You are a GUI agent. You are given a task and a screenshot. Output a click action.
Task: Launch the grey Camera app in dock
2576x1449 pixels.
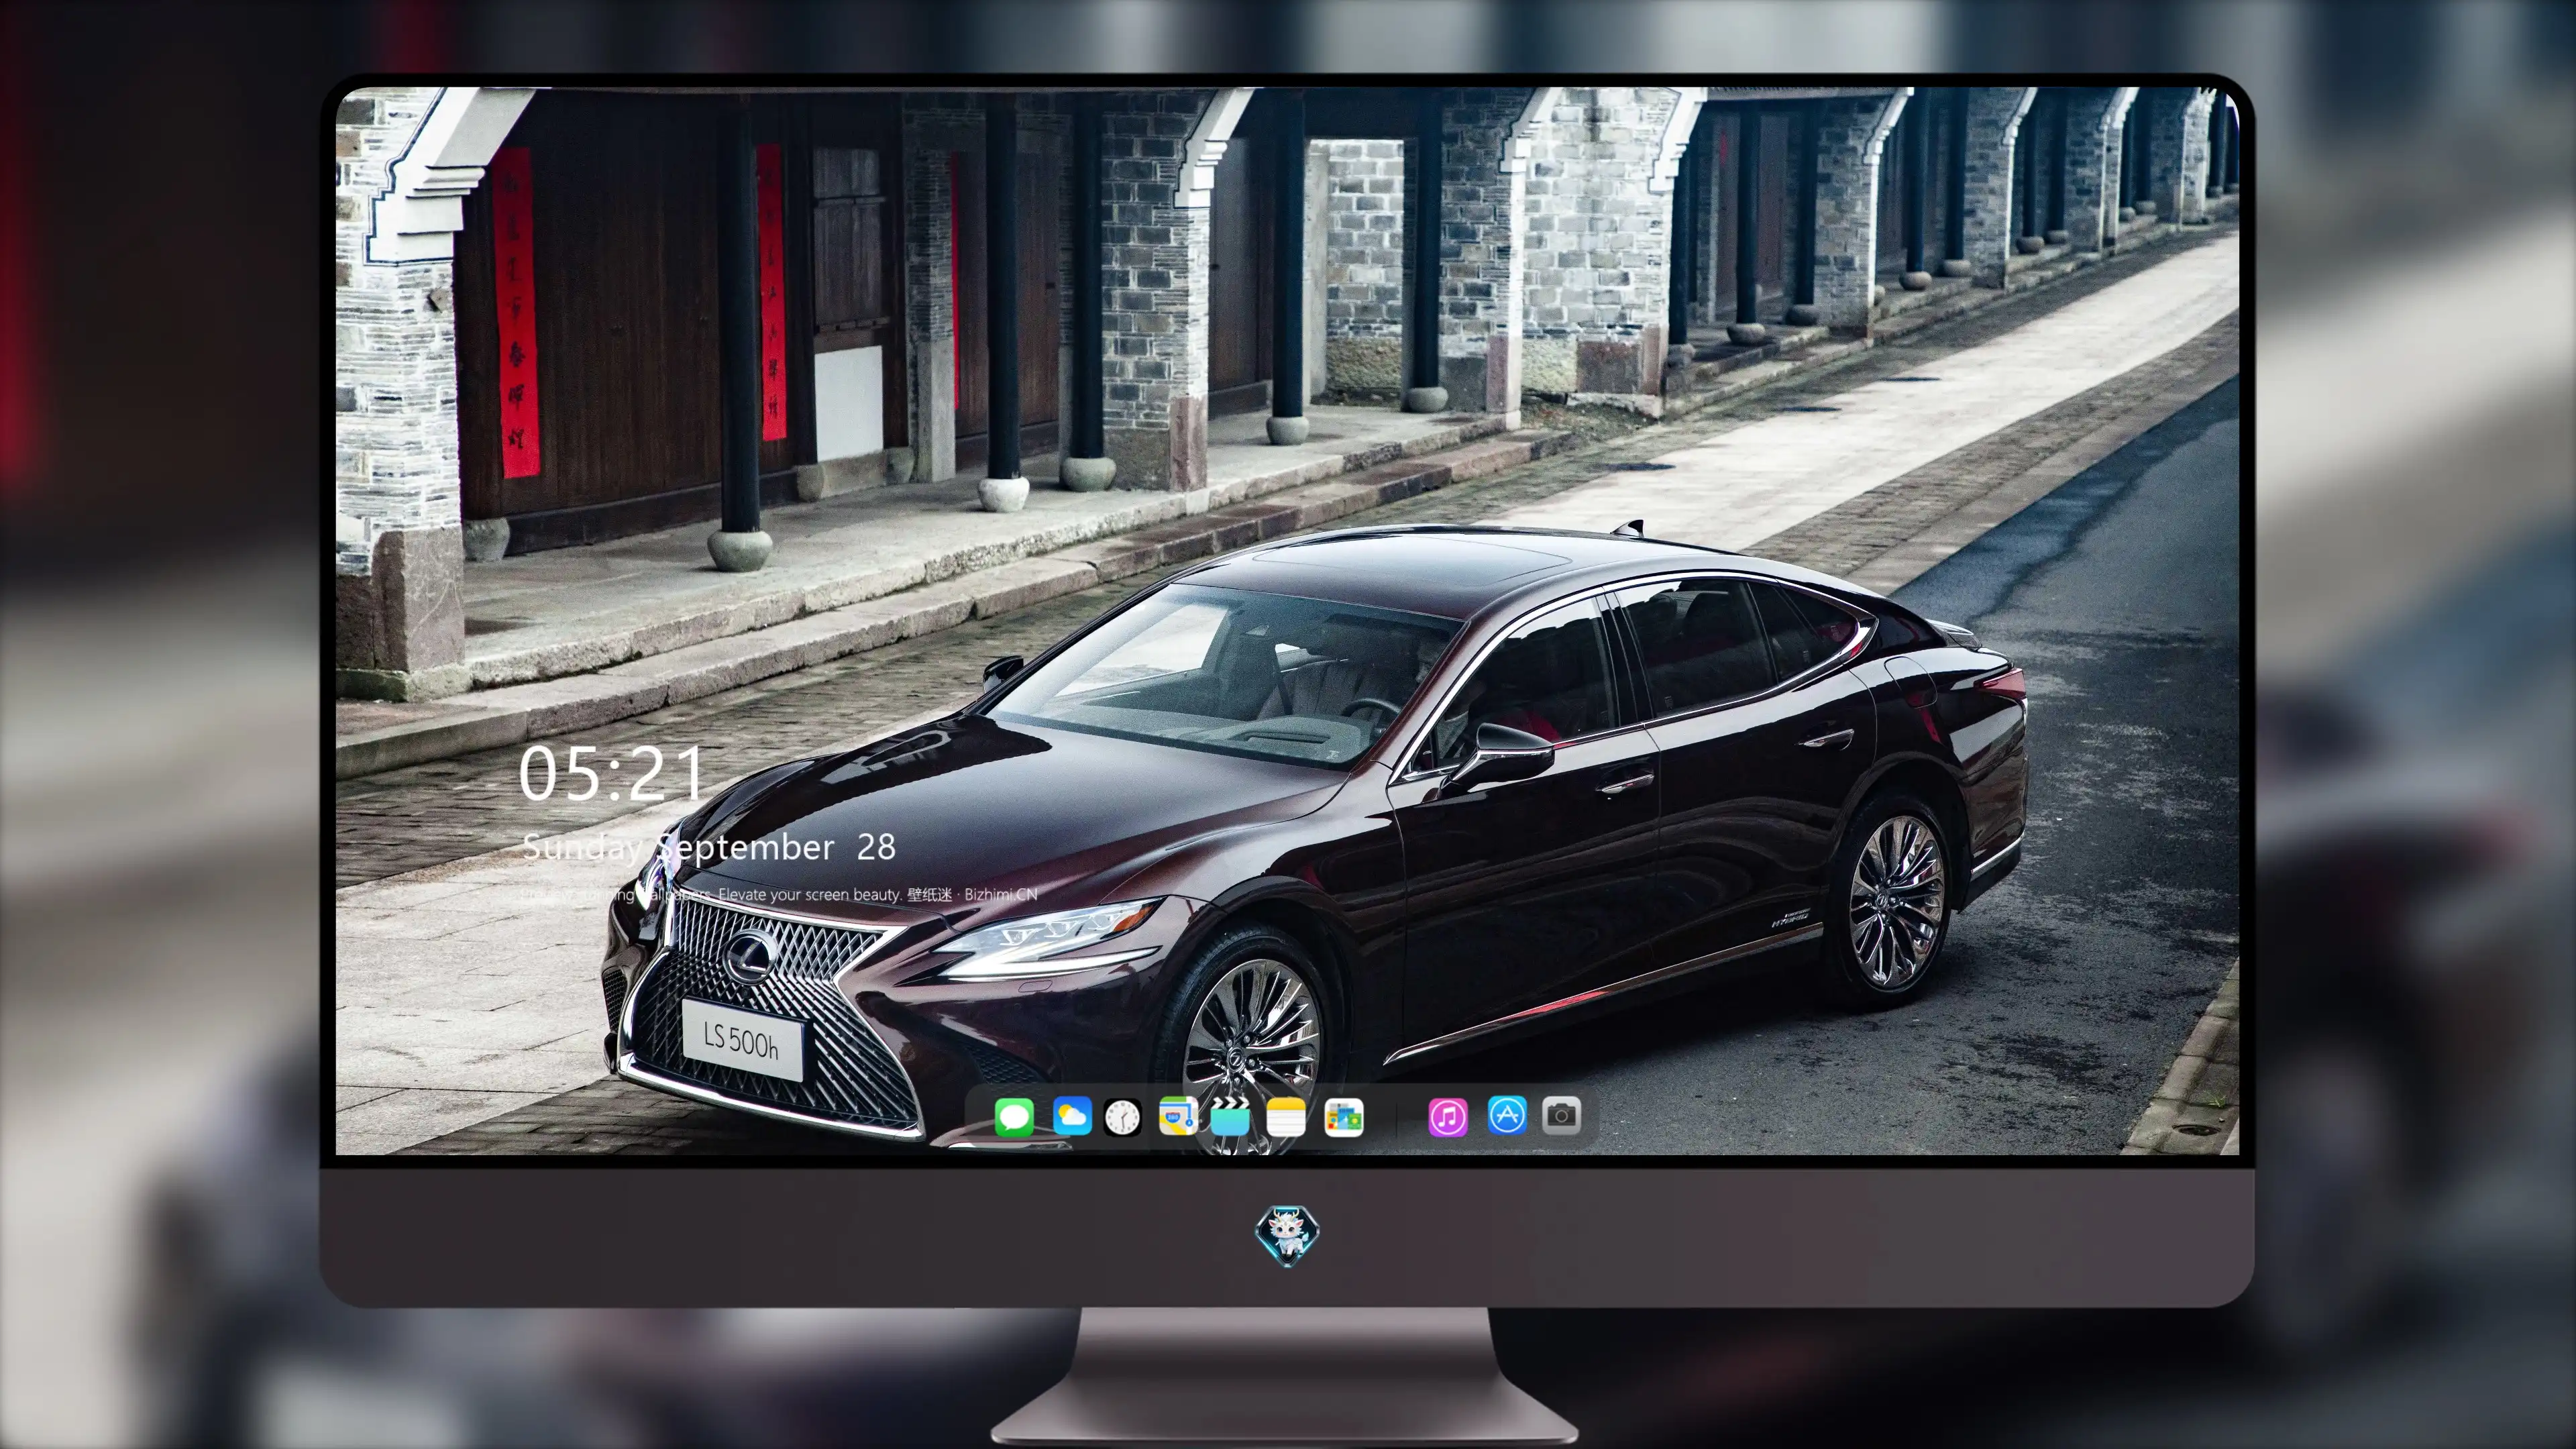(1562, 1115)
